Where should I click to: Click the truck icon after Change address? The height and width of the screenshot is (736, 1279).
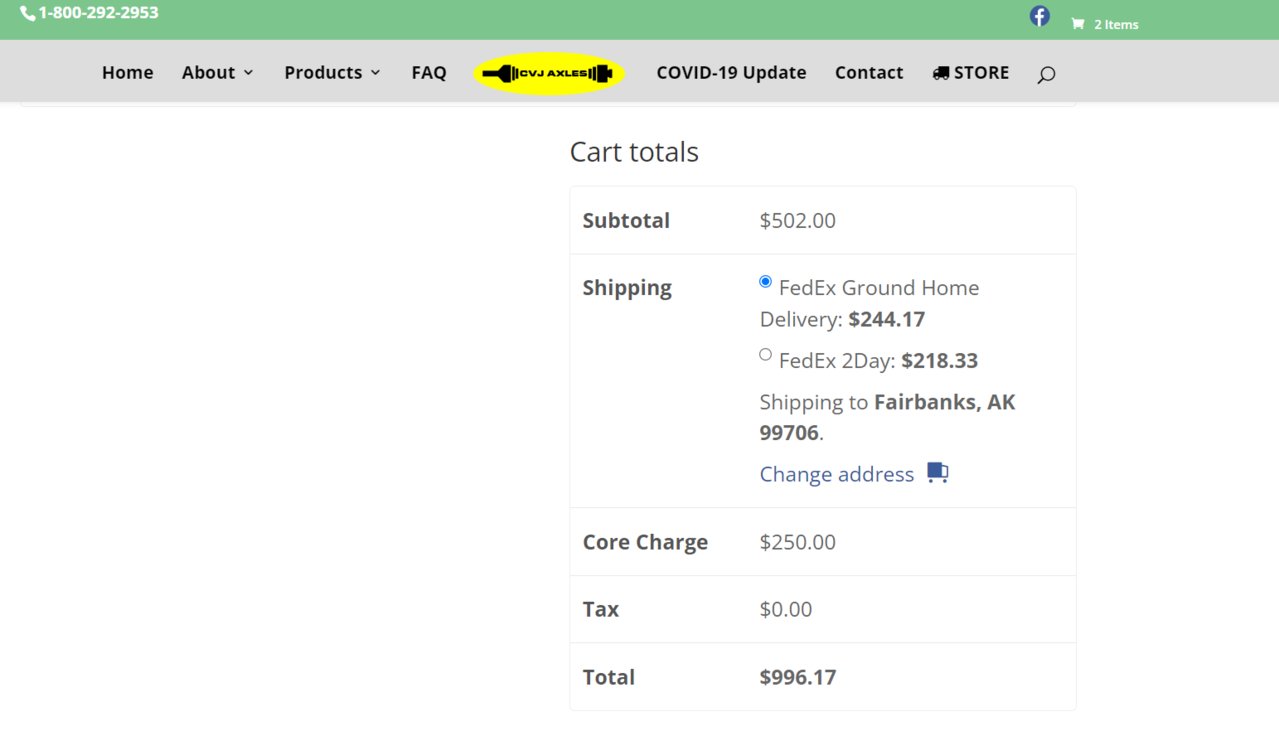click(x=937, y=473)
